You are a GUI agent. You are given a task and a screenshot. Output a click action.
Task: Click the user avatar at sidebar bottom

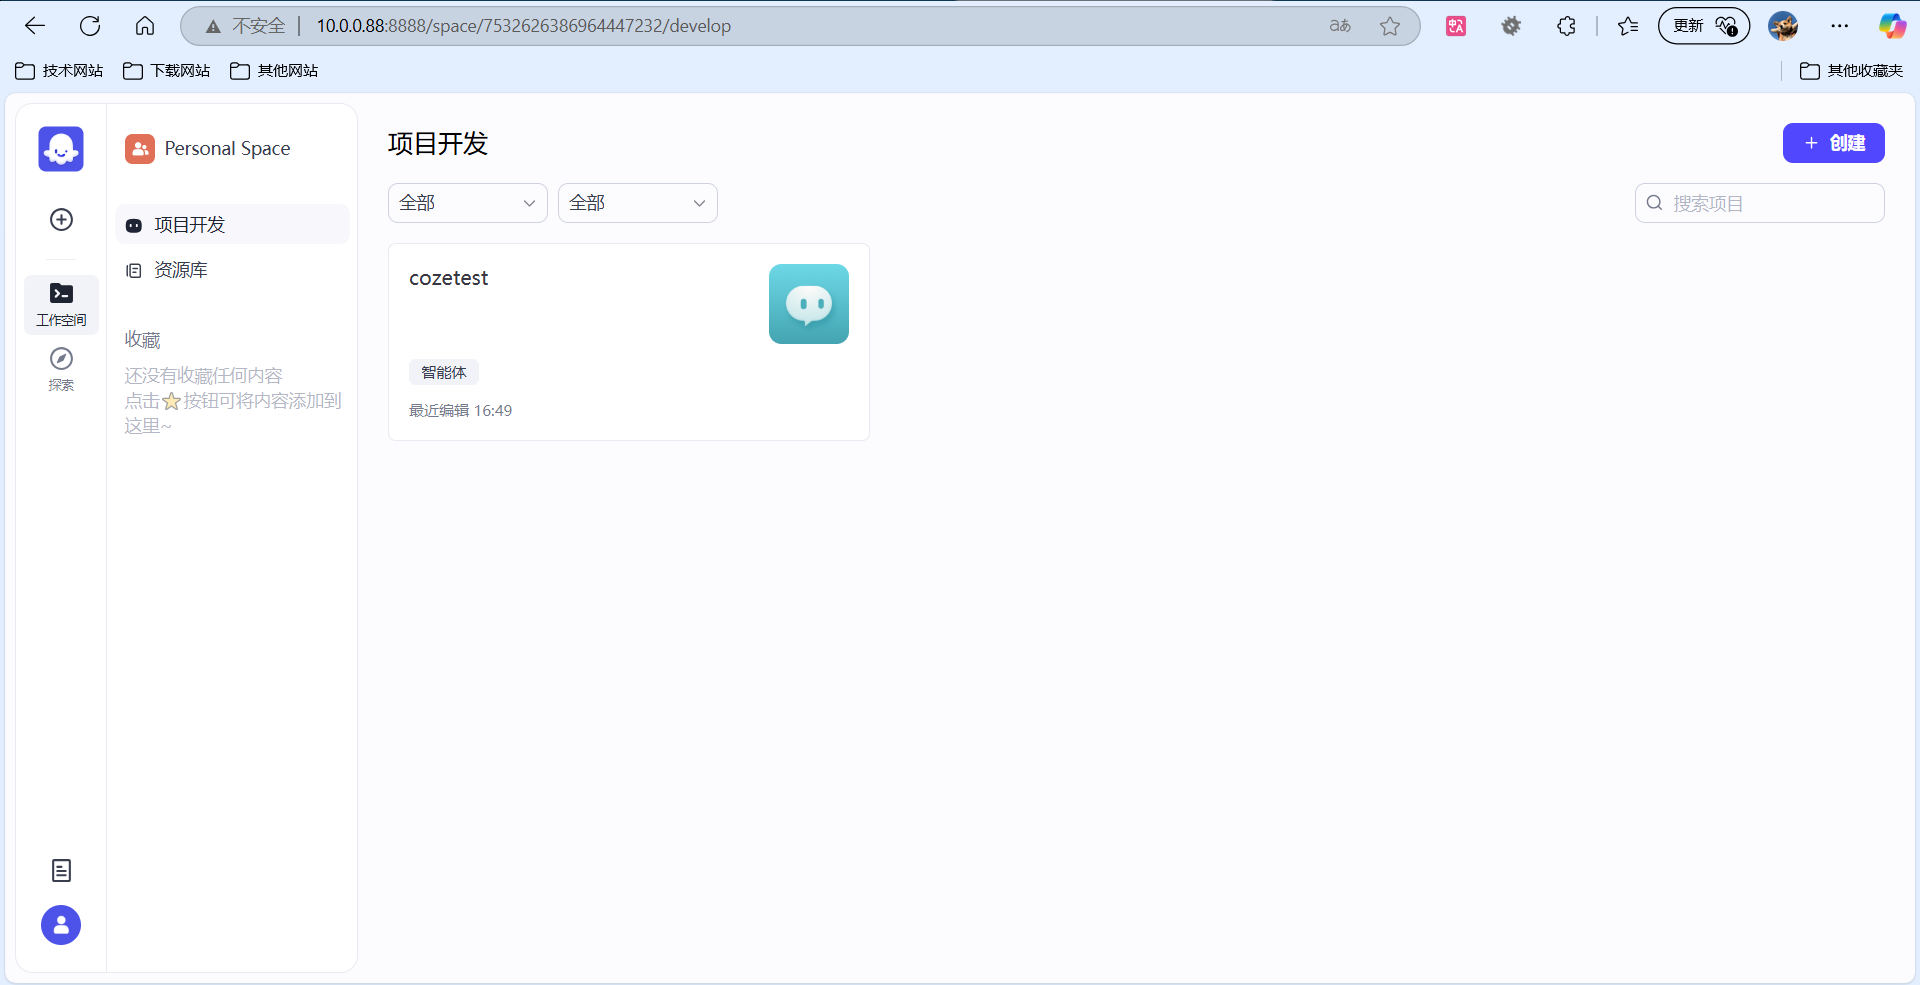61,925
